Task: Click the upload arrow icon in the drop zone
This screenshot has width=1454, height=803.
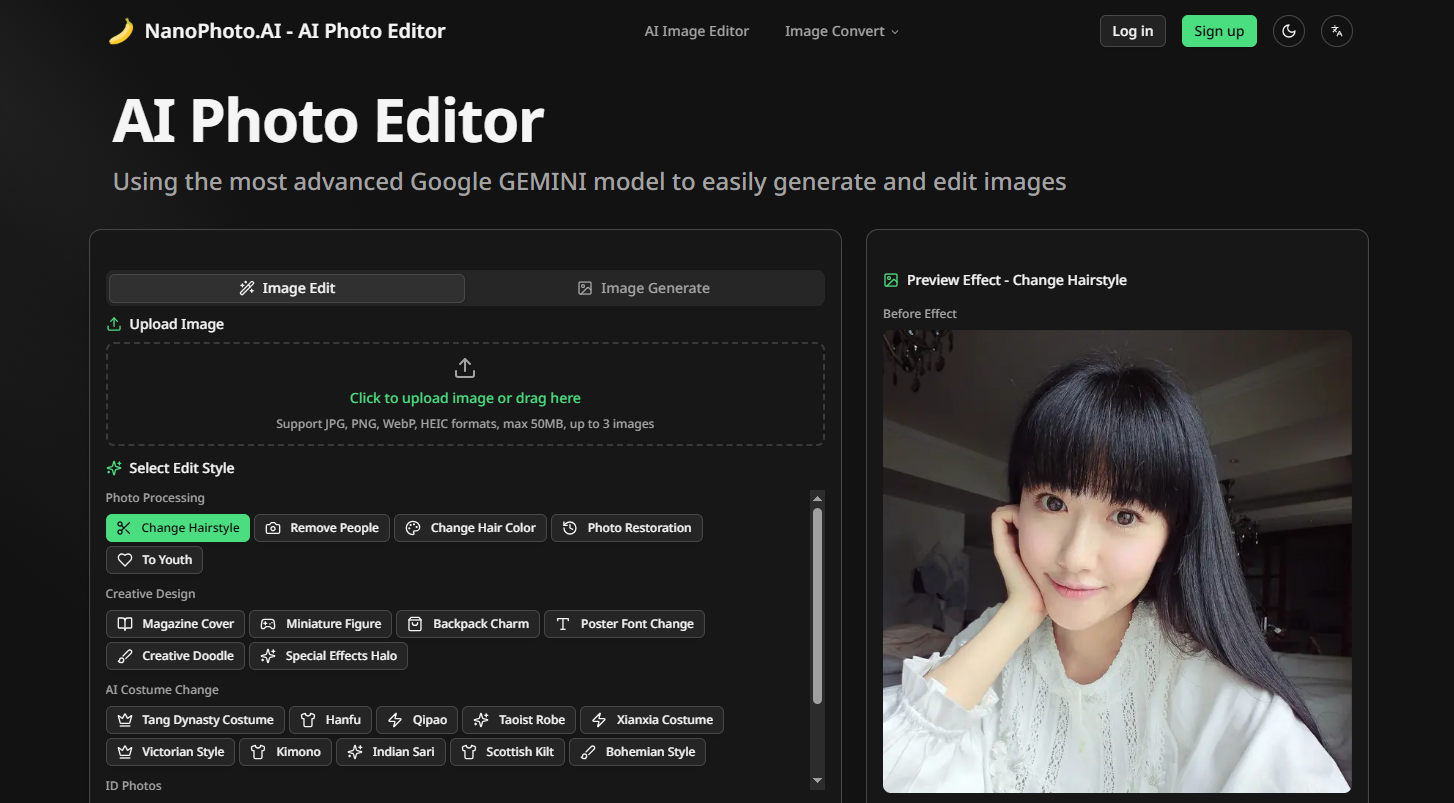Action: 465,367
